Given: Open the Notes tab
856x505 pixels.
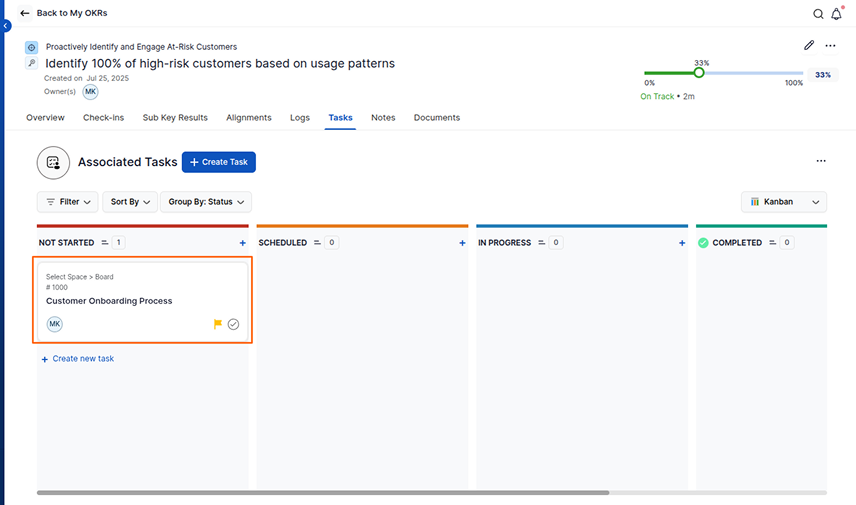Looking at the screenshot, I should click(383, 117).
